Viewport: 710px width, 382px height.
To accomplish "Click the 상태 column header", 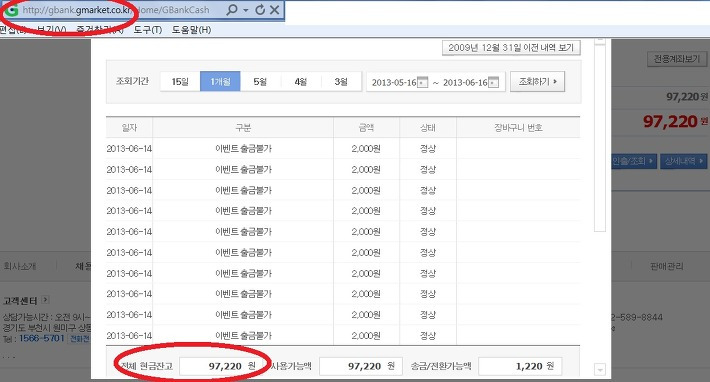I will pos(428,128).
